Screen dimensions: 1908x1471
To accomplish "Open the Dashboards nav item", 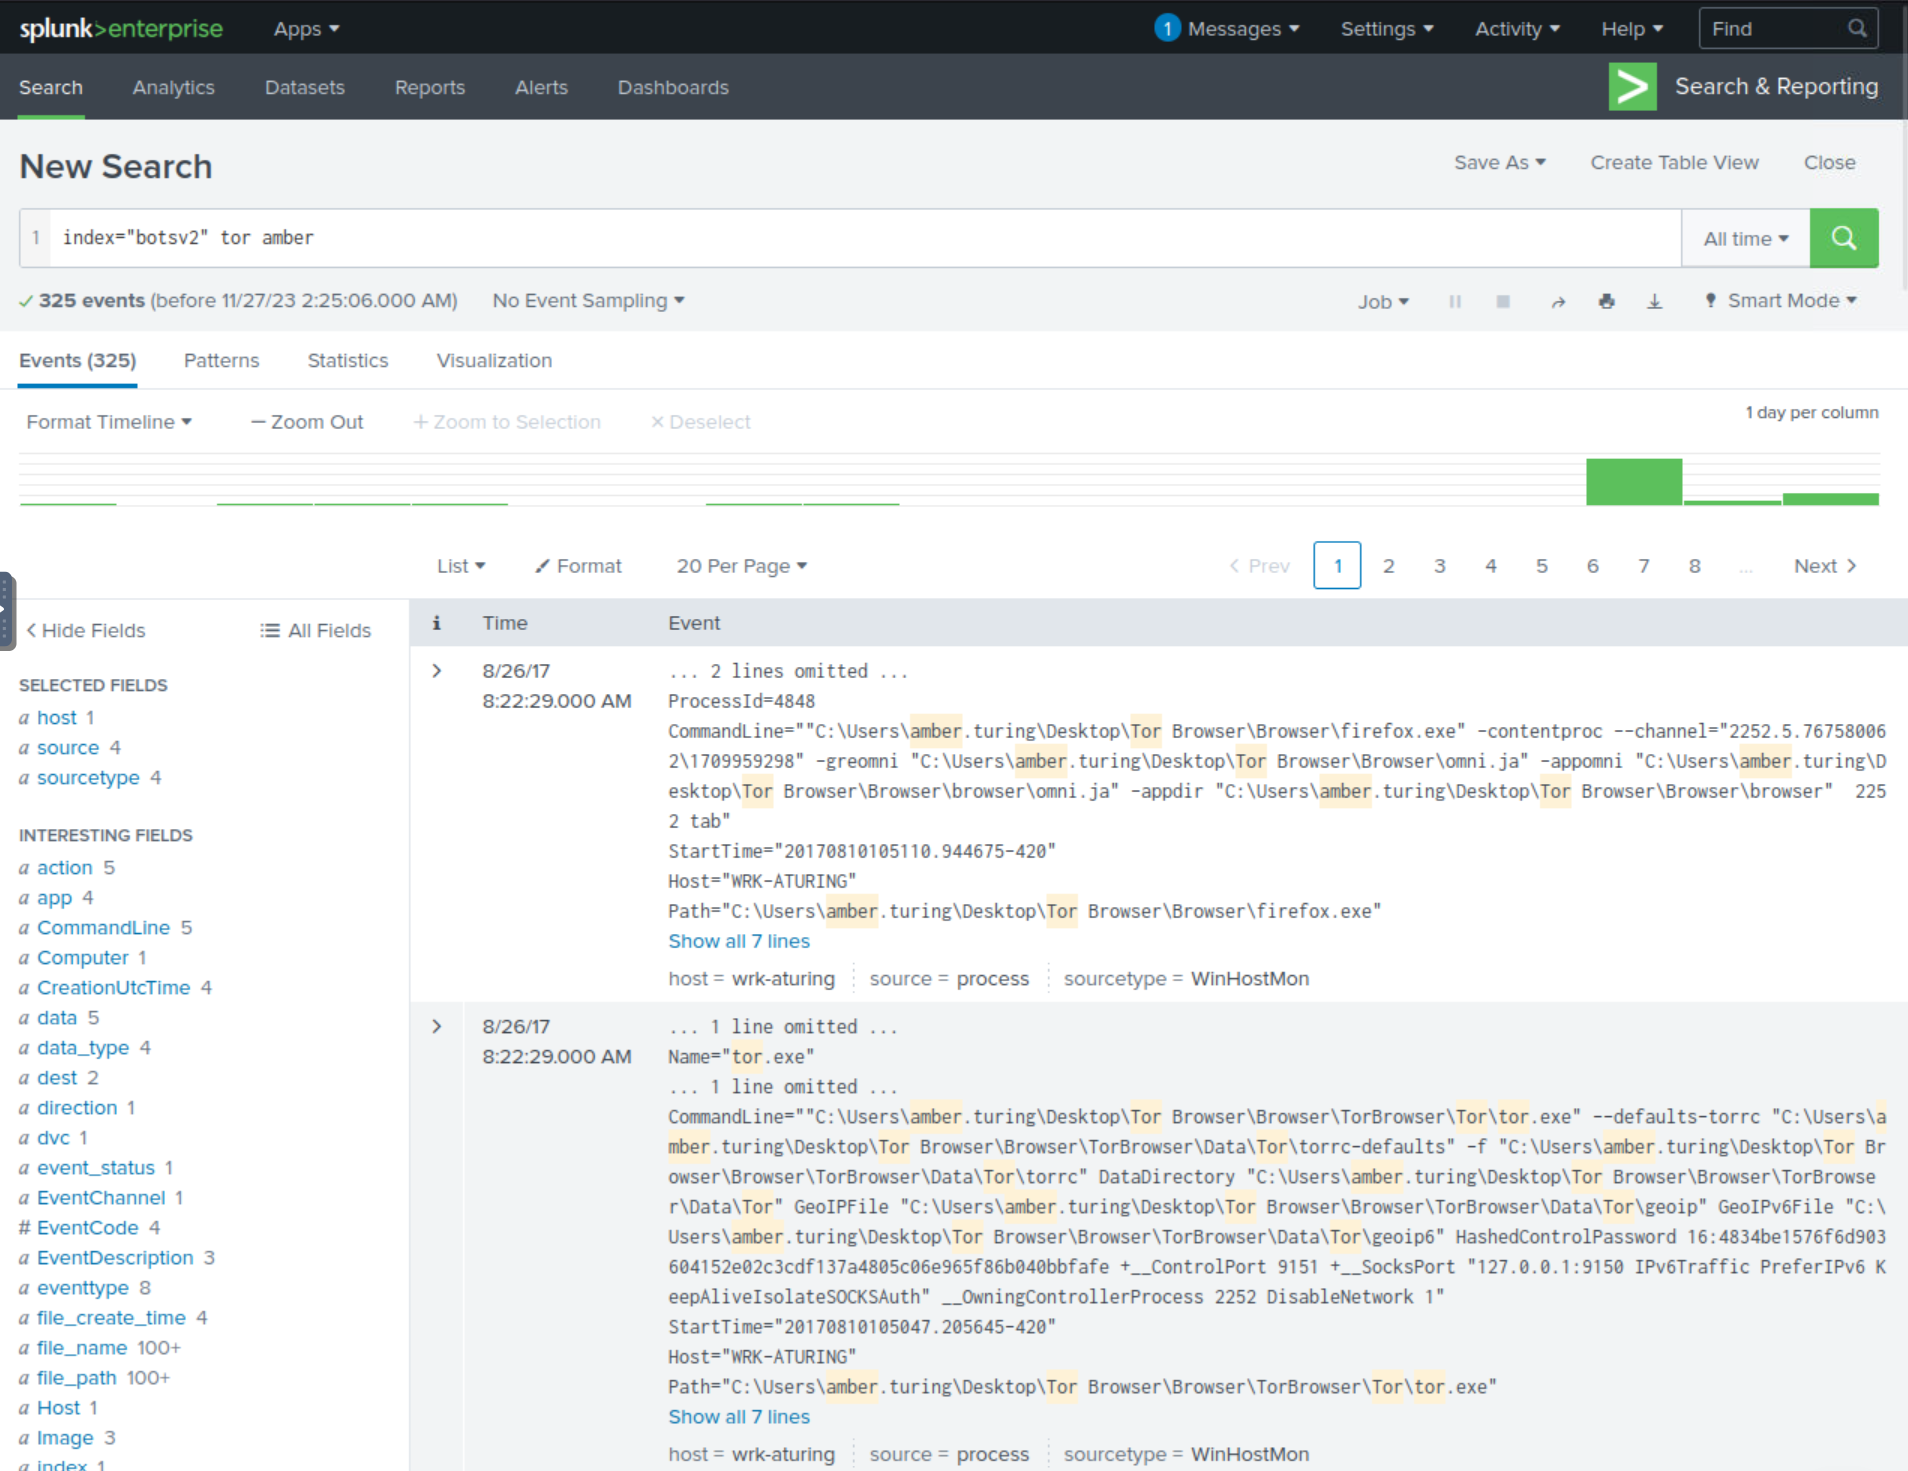I will (x=673, y=87).
